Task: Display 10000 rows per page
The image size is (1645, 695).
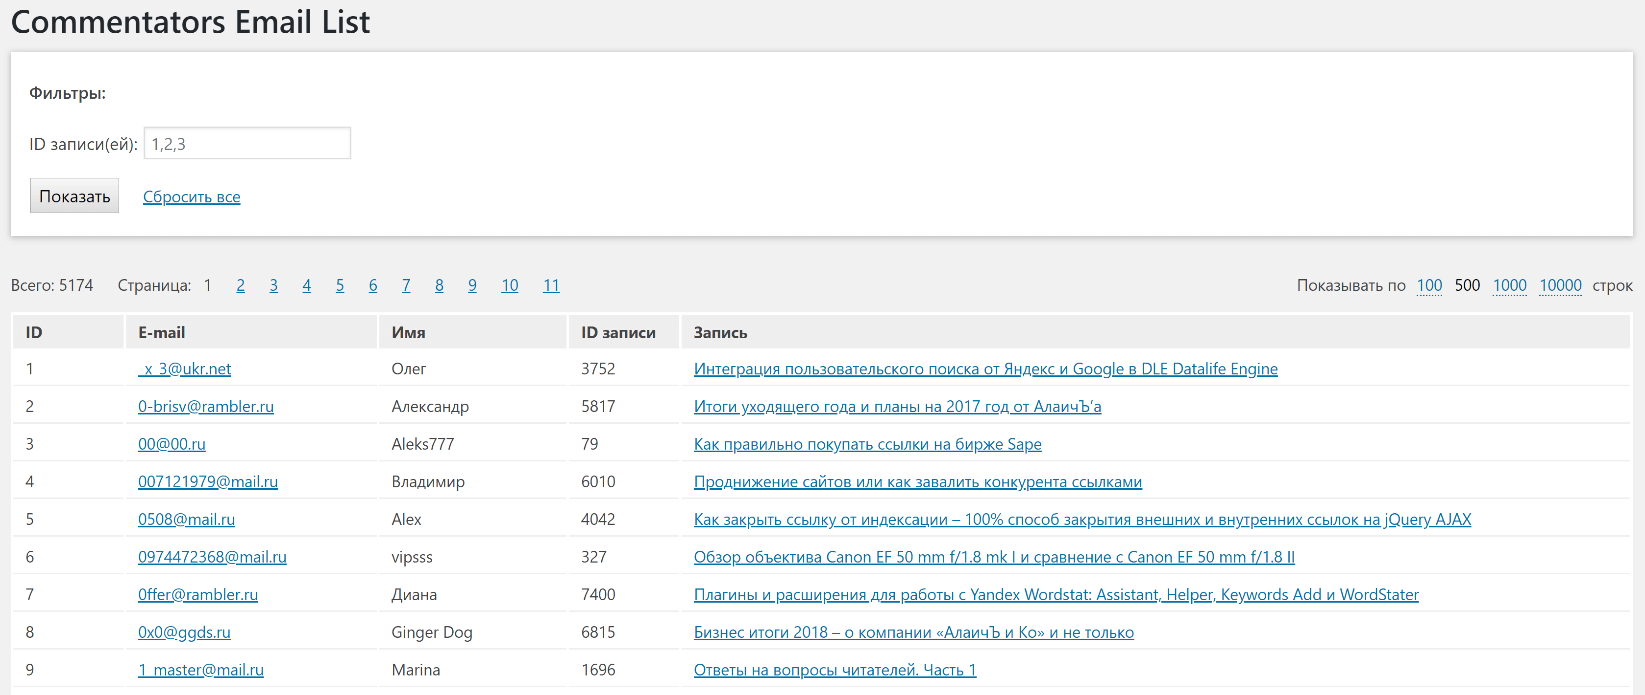Action: pyautogui.click(x=1560, y=286)
